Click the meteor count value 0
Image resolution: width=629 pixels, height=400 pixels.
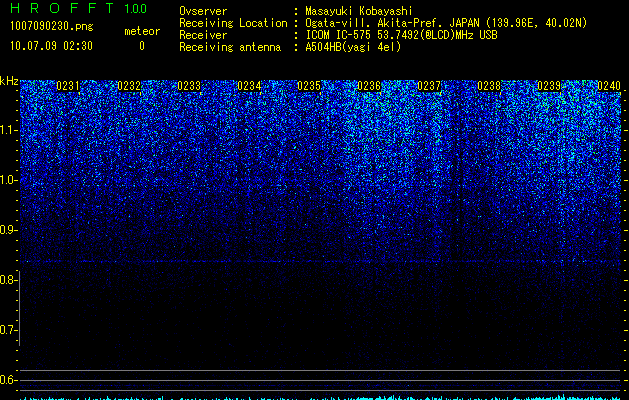pyautogui.click(x=142, y=46)
